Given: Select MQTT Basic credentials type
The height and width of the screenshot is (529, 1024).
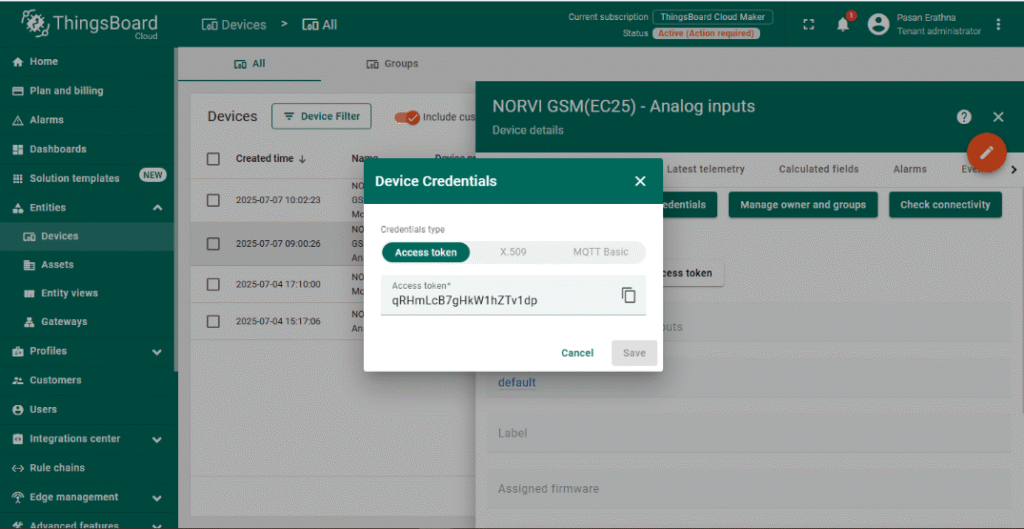Looking at the screenshot, I should (x=600, y=252).
